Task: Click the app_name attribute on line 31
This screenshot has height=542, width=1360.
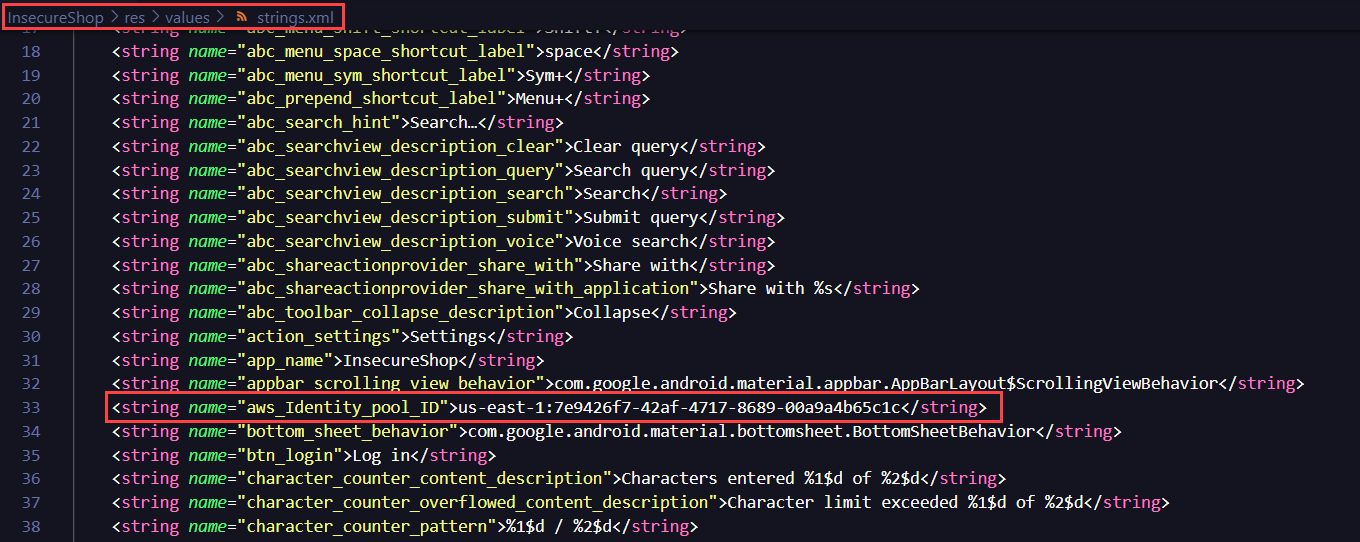Action: tap(285, 360)
